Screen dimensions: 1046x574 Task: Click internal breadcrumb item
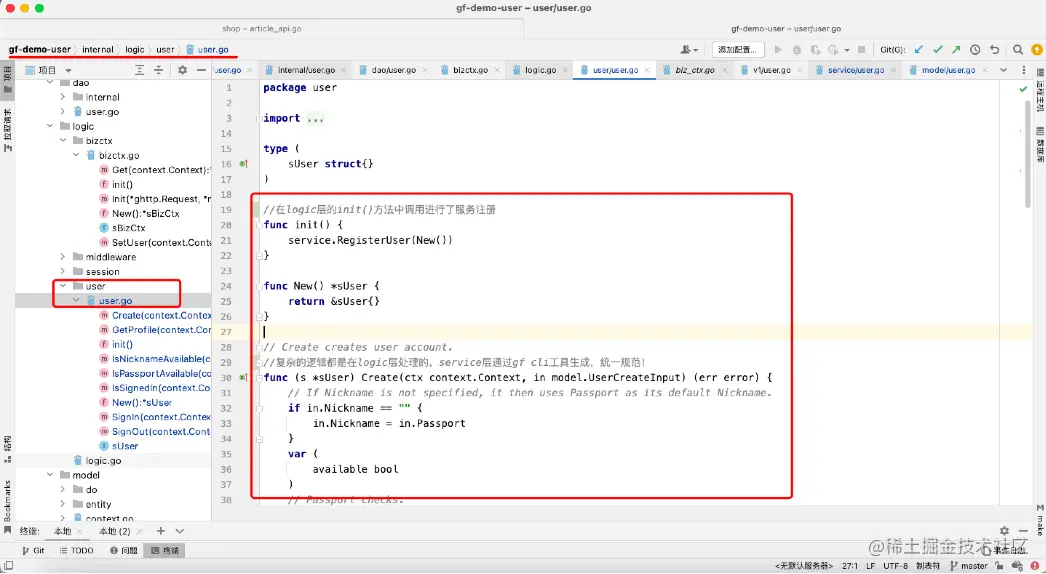click(97, 49)
